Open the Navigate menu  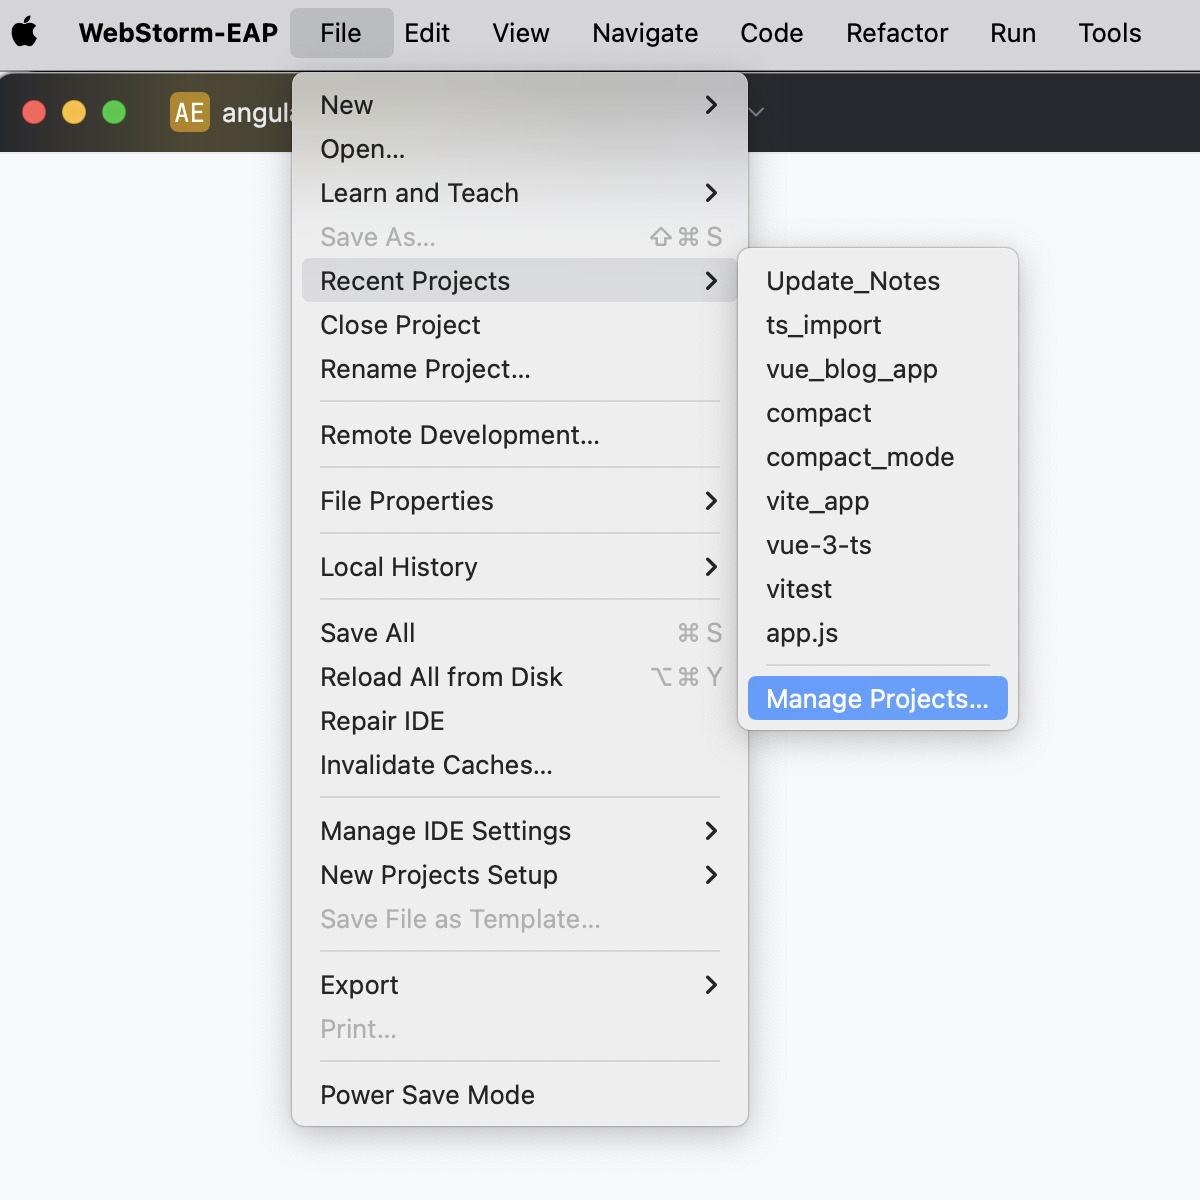click(x=644, y=33)
